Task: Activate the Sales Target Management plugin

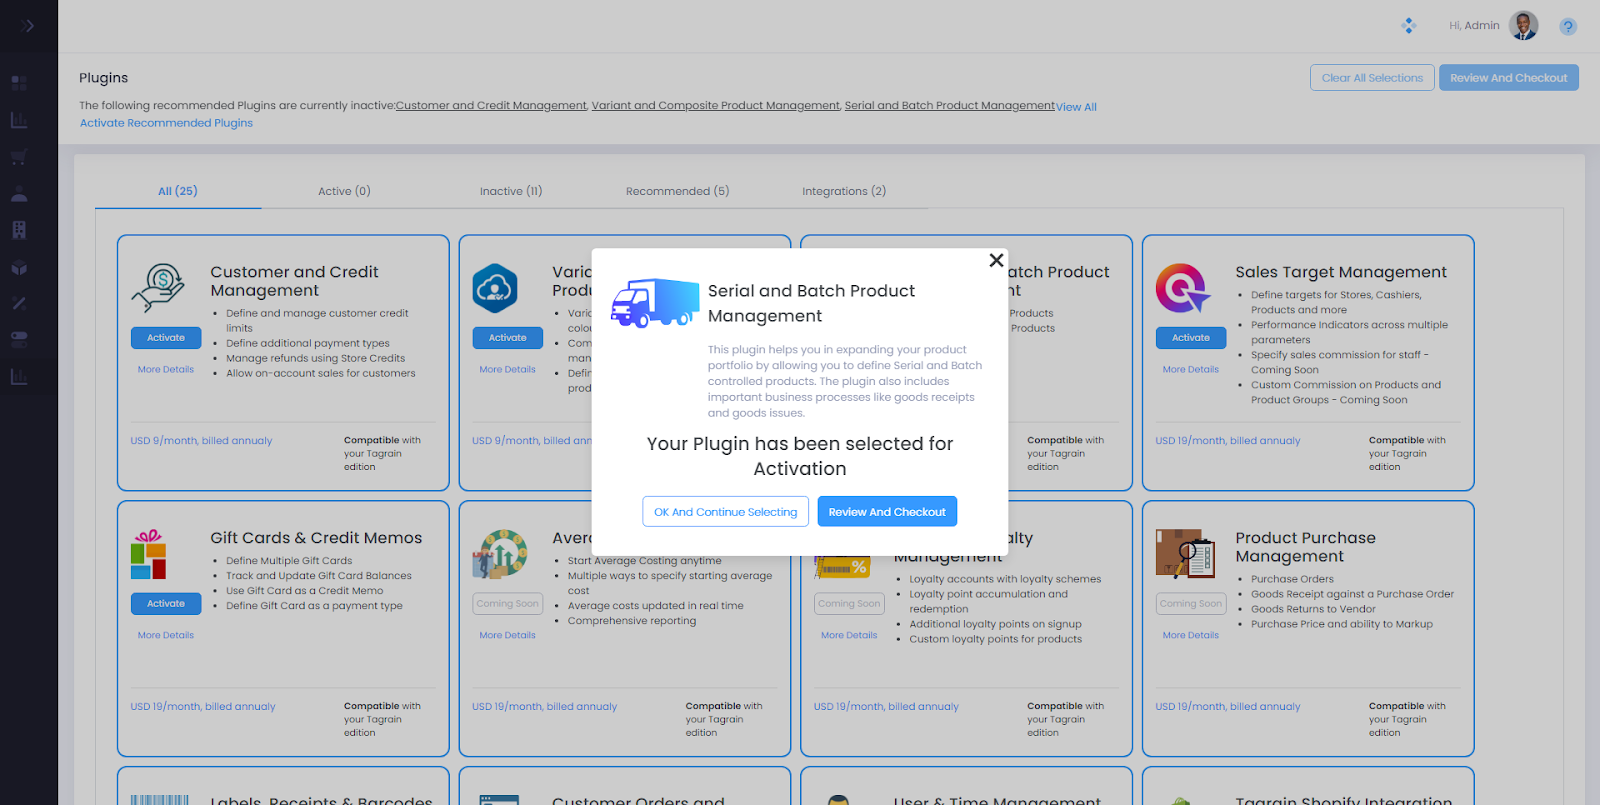Action: [x=1191, y=338]
